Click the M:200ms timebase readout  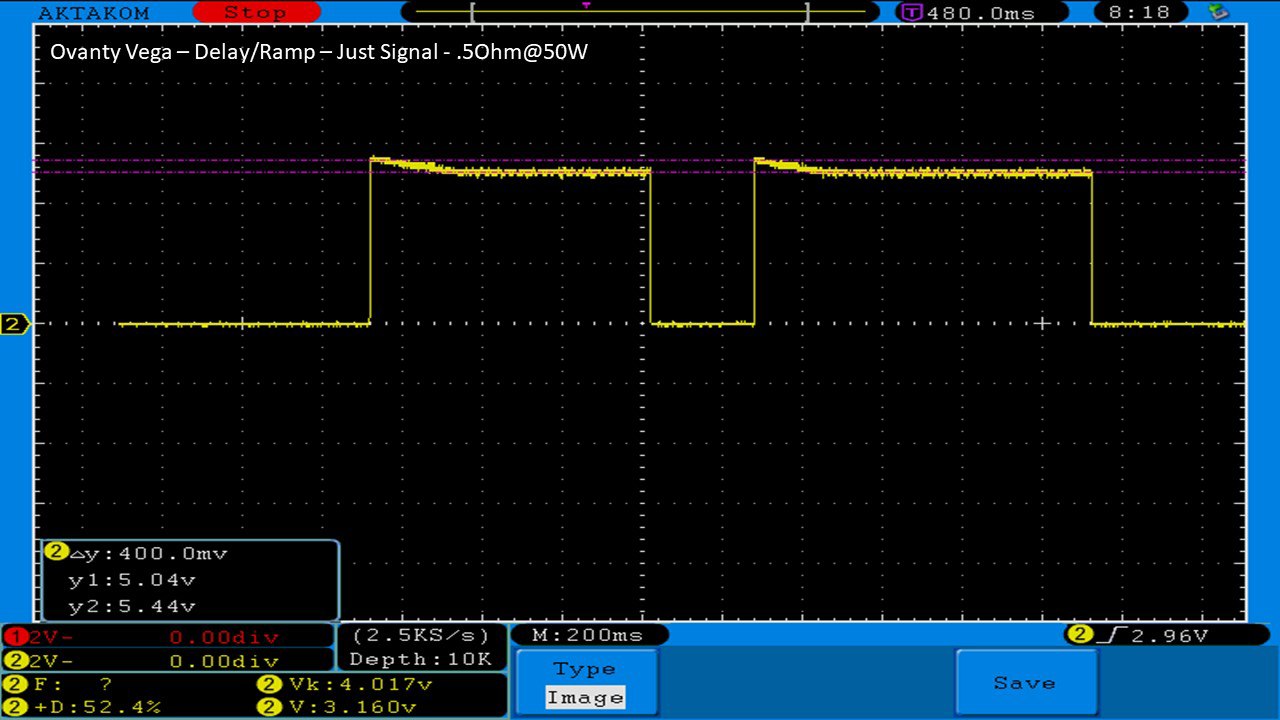point(588,635)
